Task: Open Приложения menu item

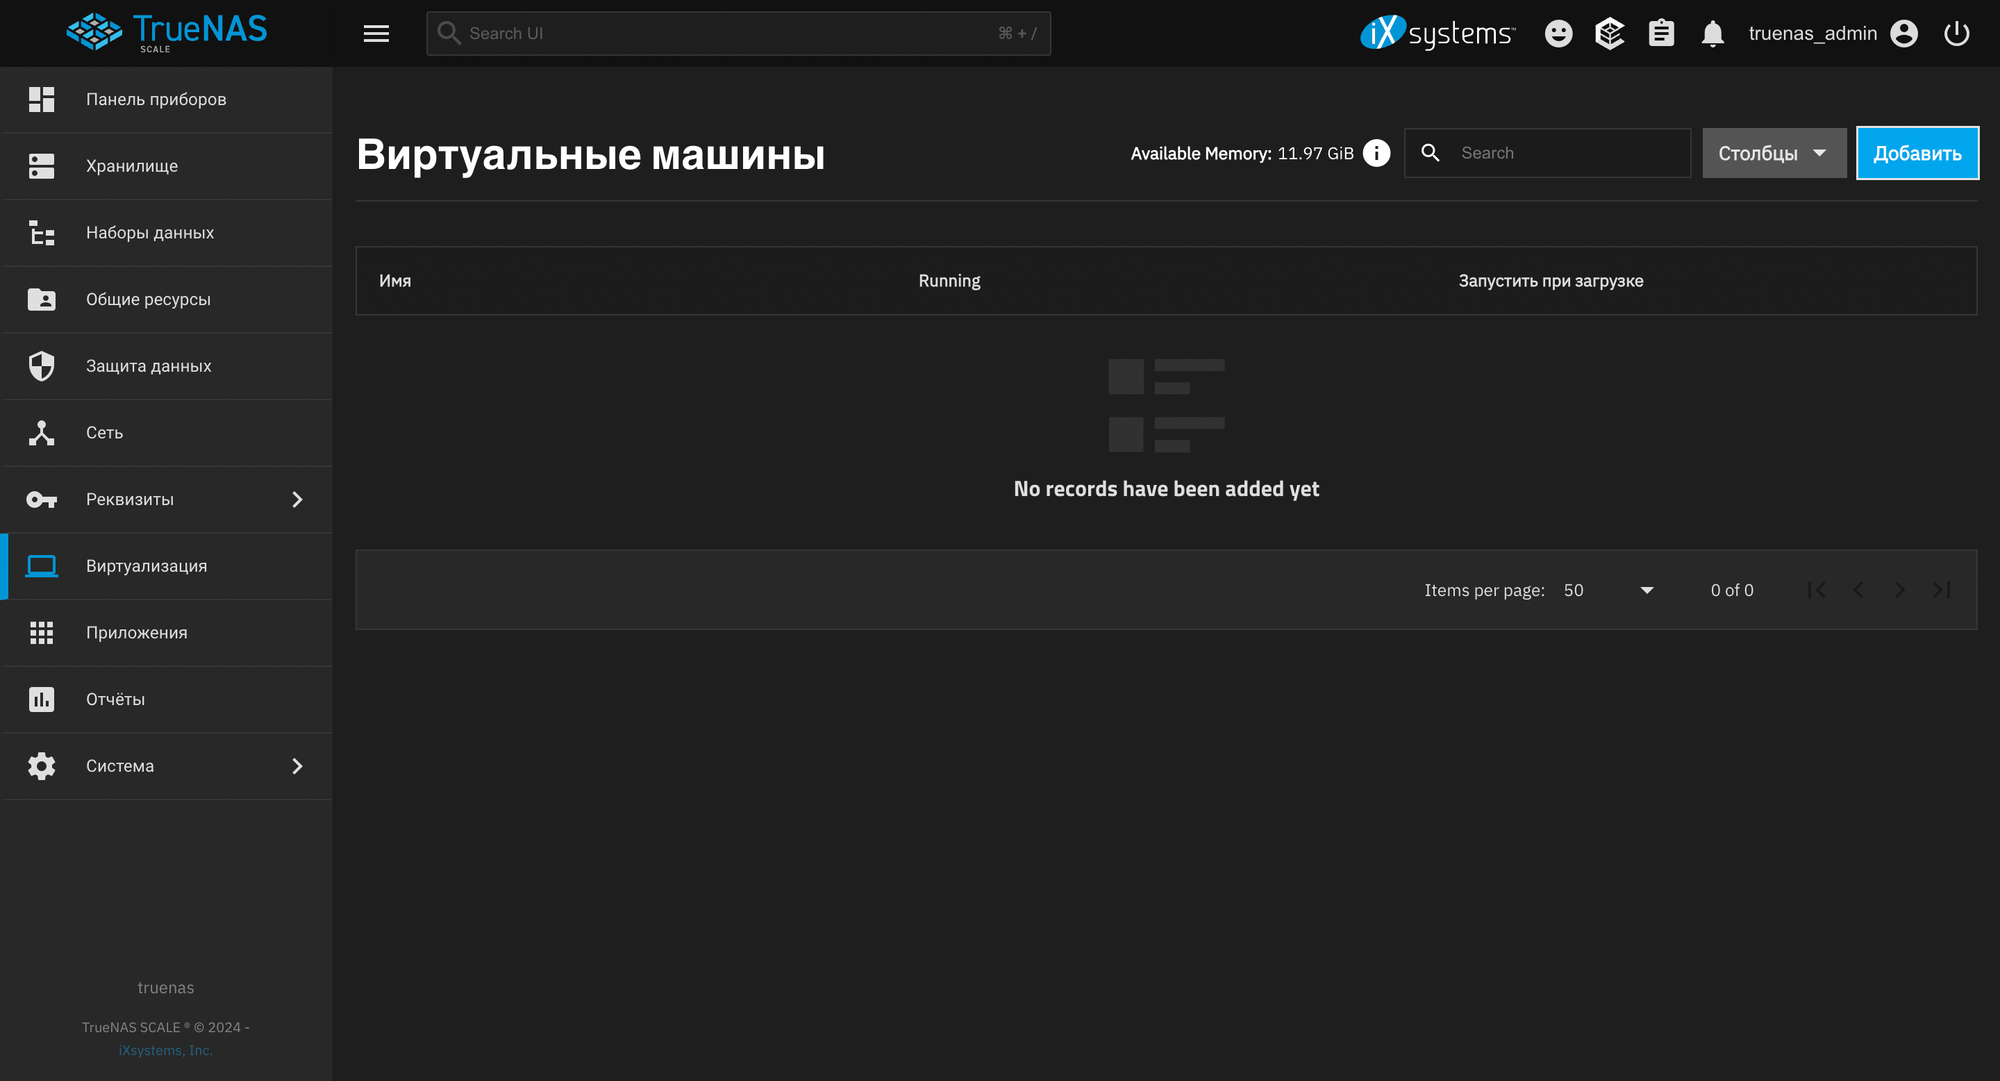Action: tap(167, 633)
